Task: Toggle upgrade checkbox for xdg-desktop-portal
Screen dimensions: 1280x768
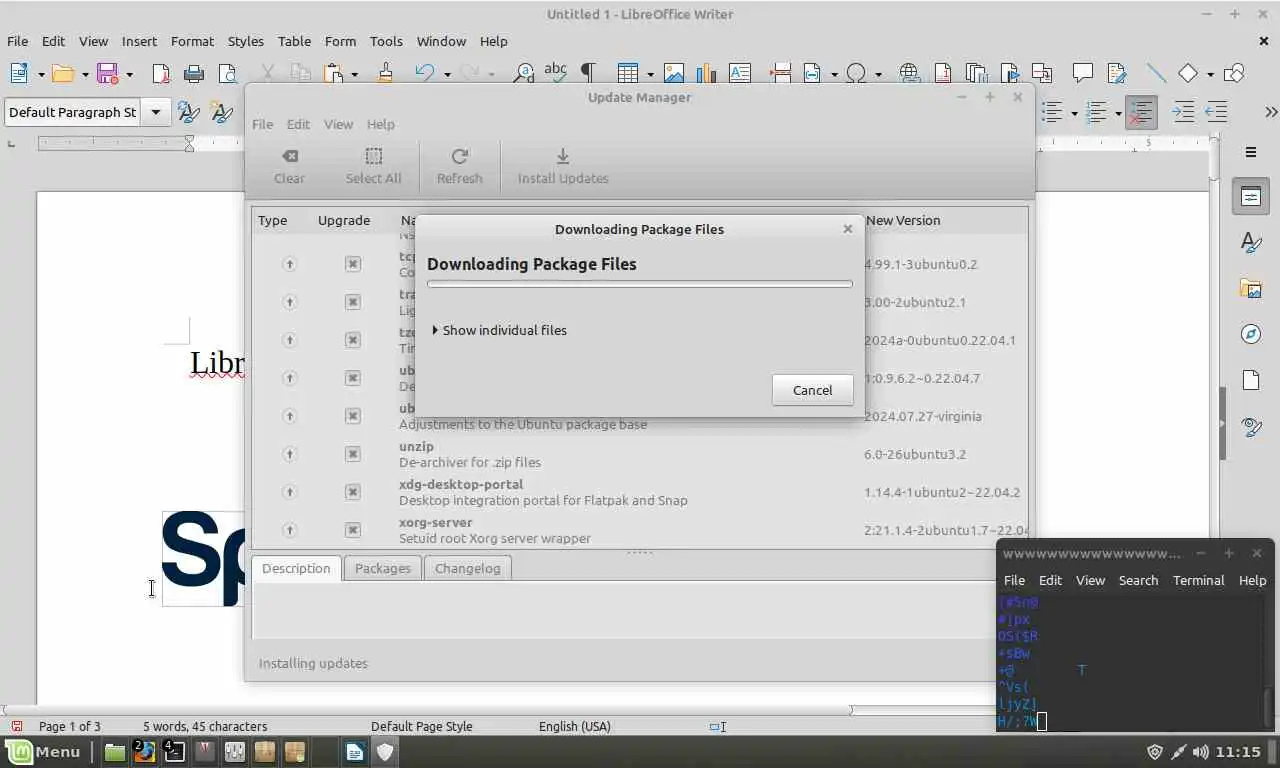Action: (x=352, y=492)
